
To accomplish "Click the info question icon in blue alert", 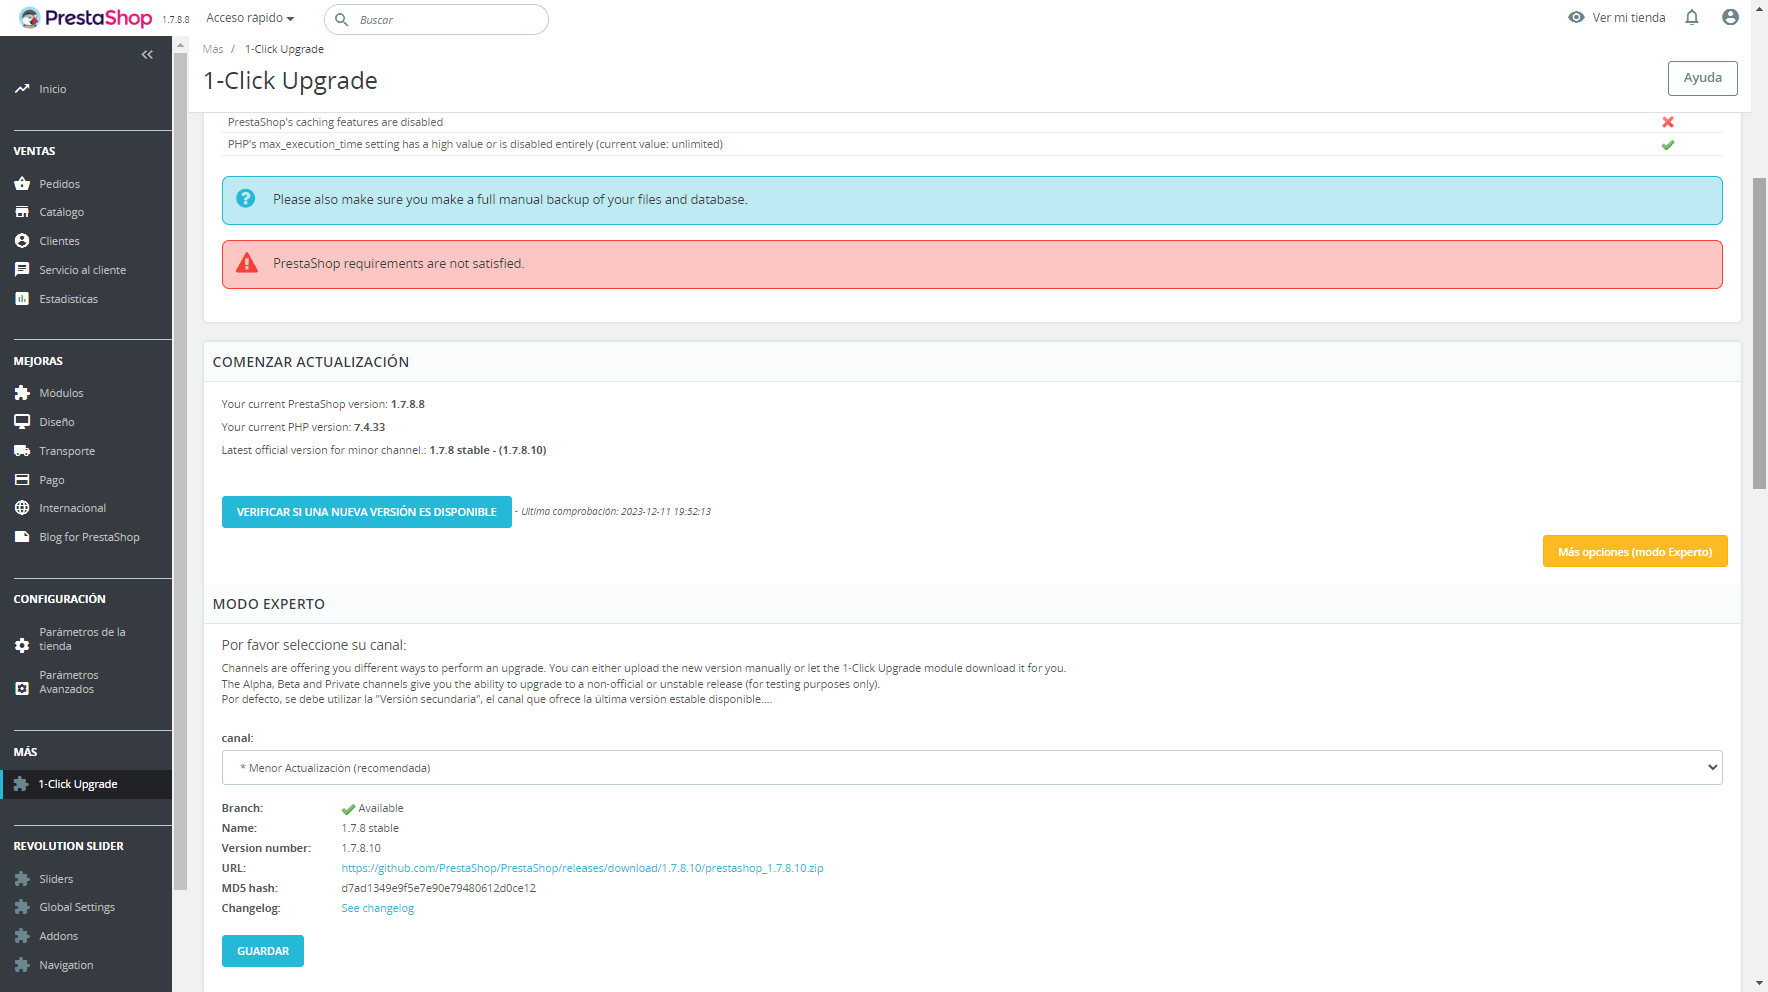I will tap(246, 199).
